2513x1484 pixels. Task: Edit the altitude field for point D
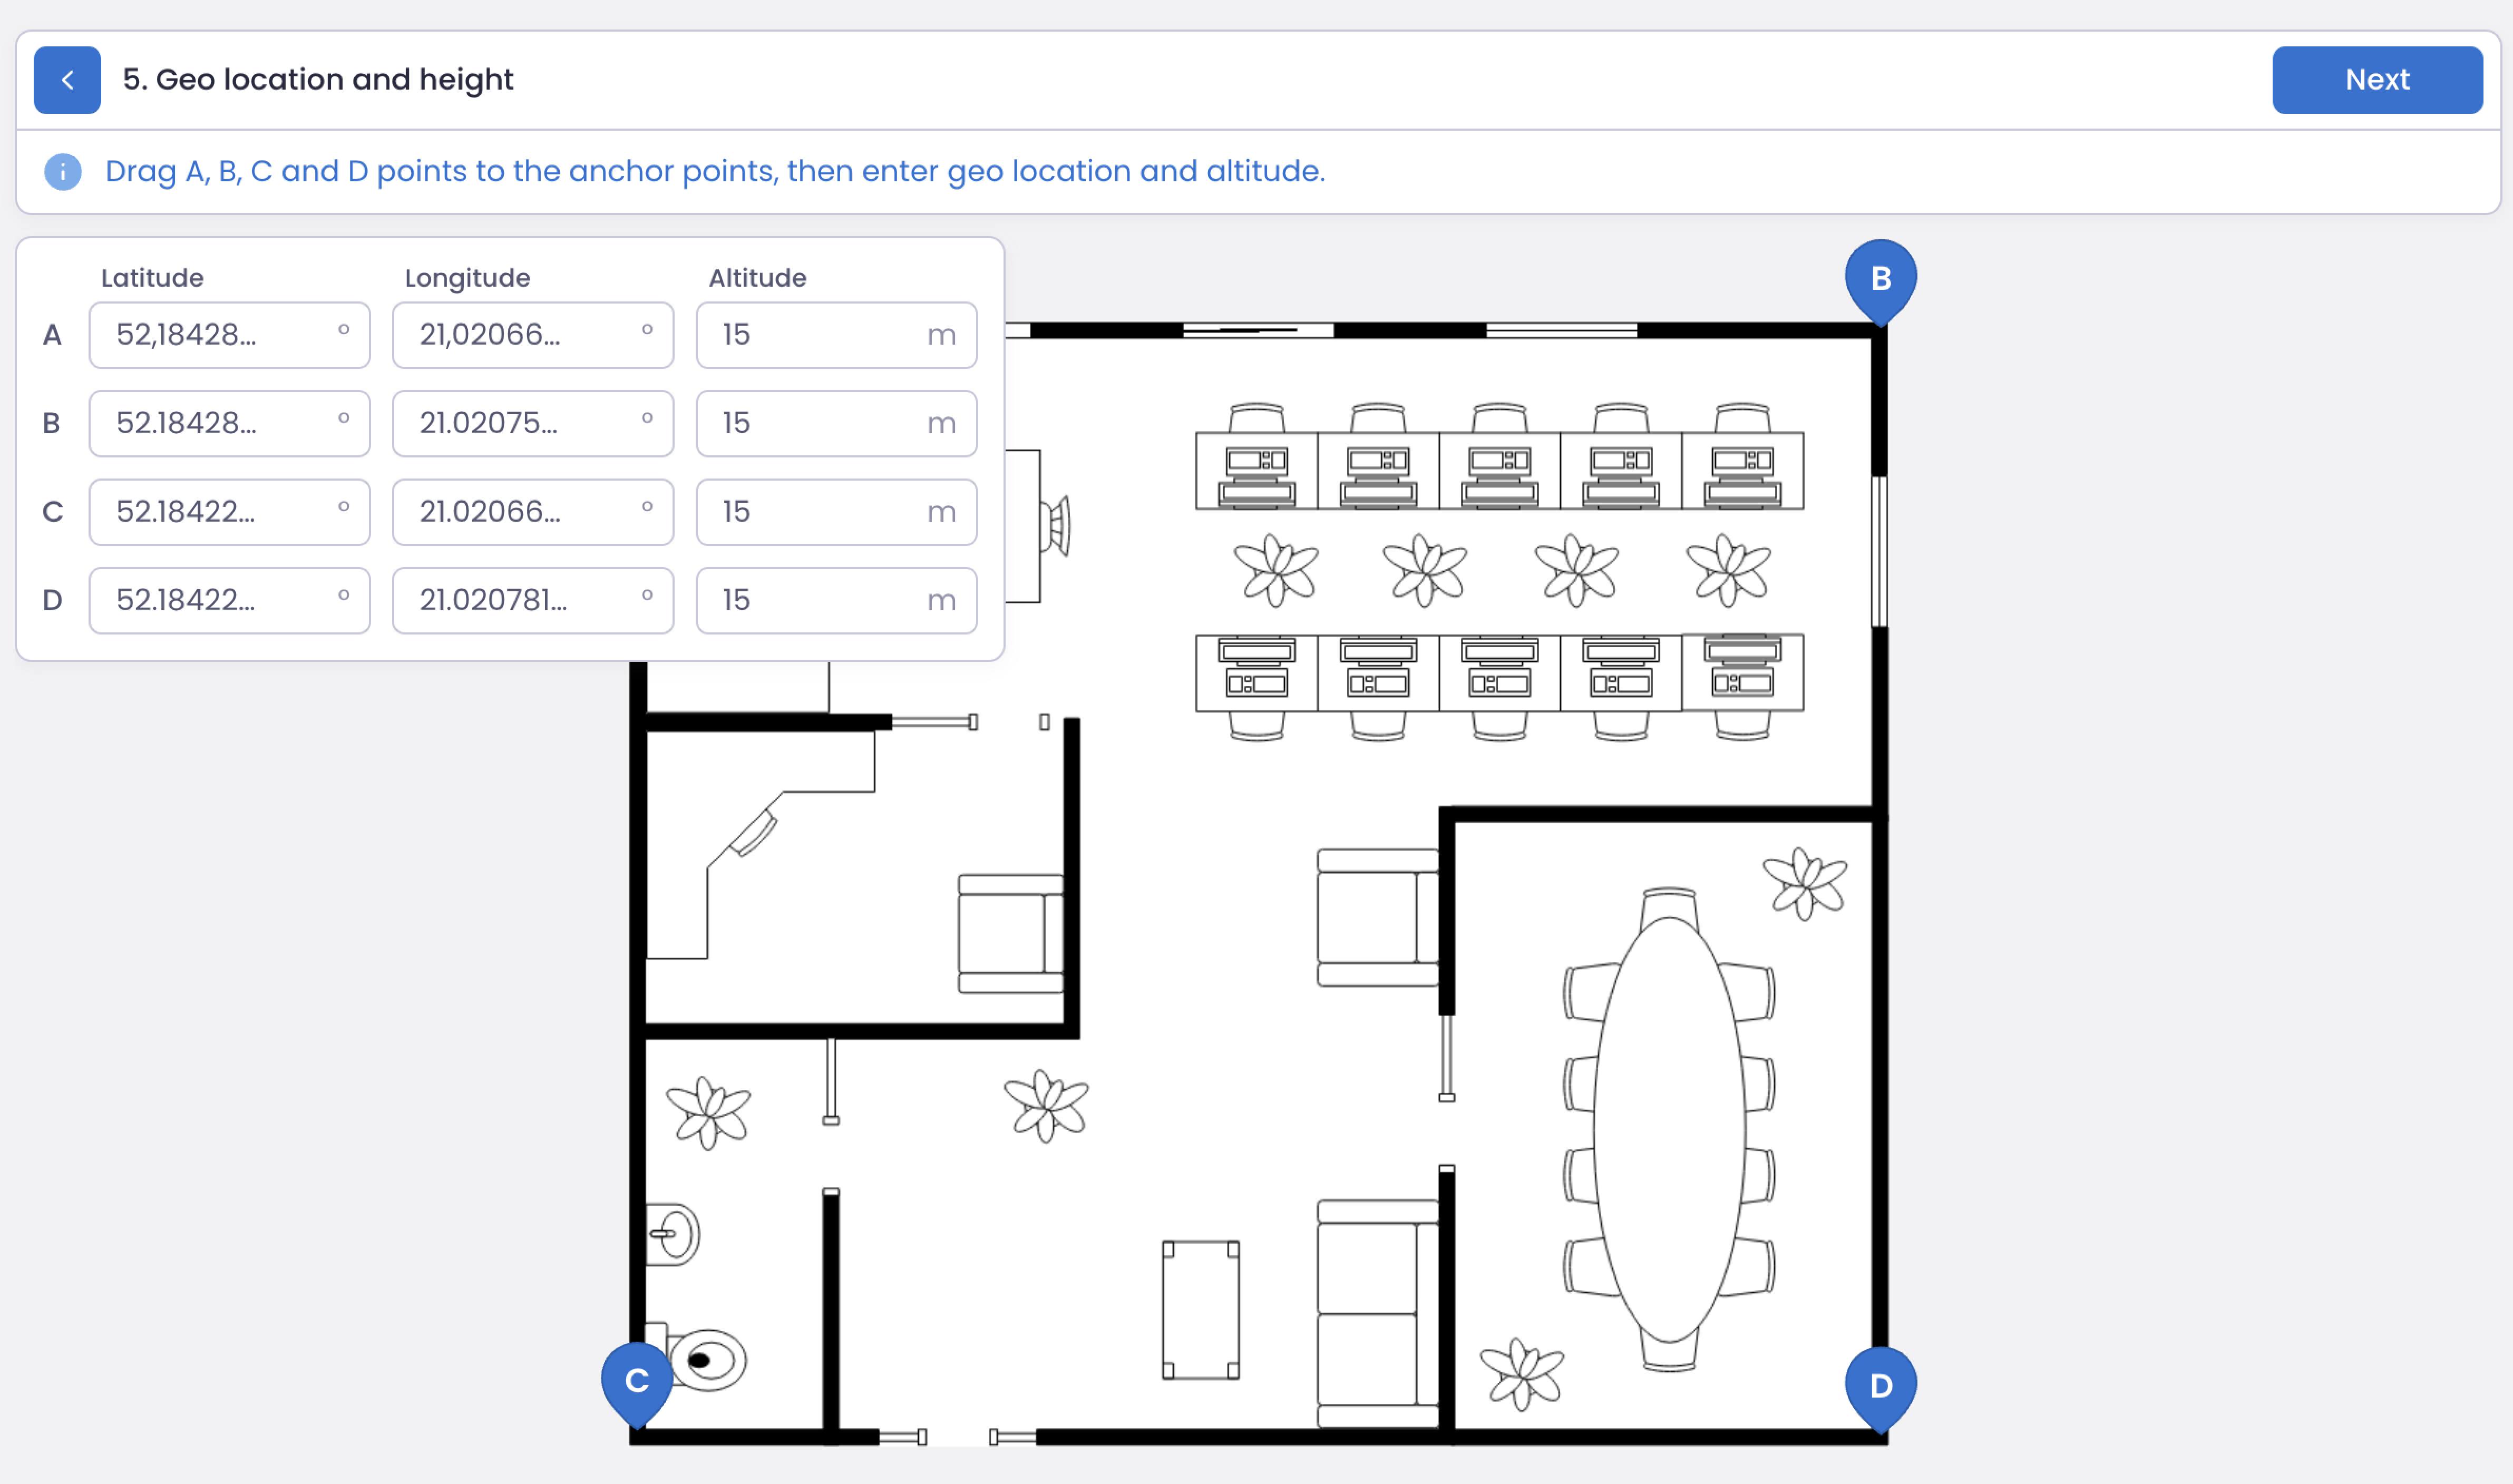point(836,600)
